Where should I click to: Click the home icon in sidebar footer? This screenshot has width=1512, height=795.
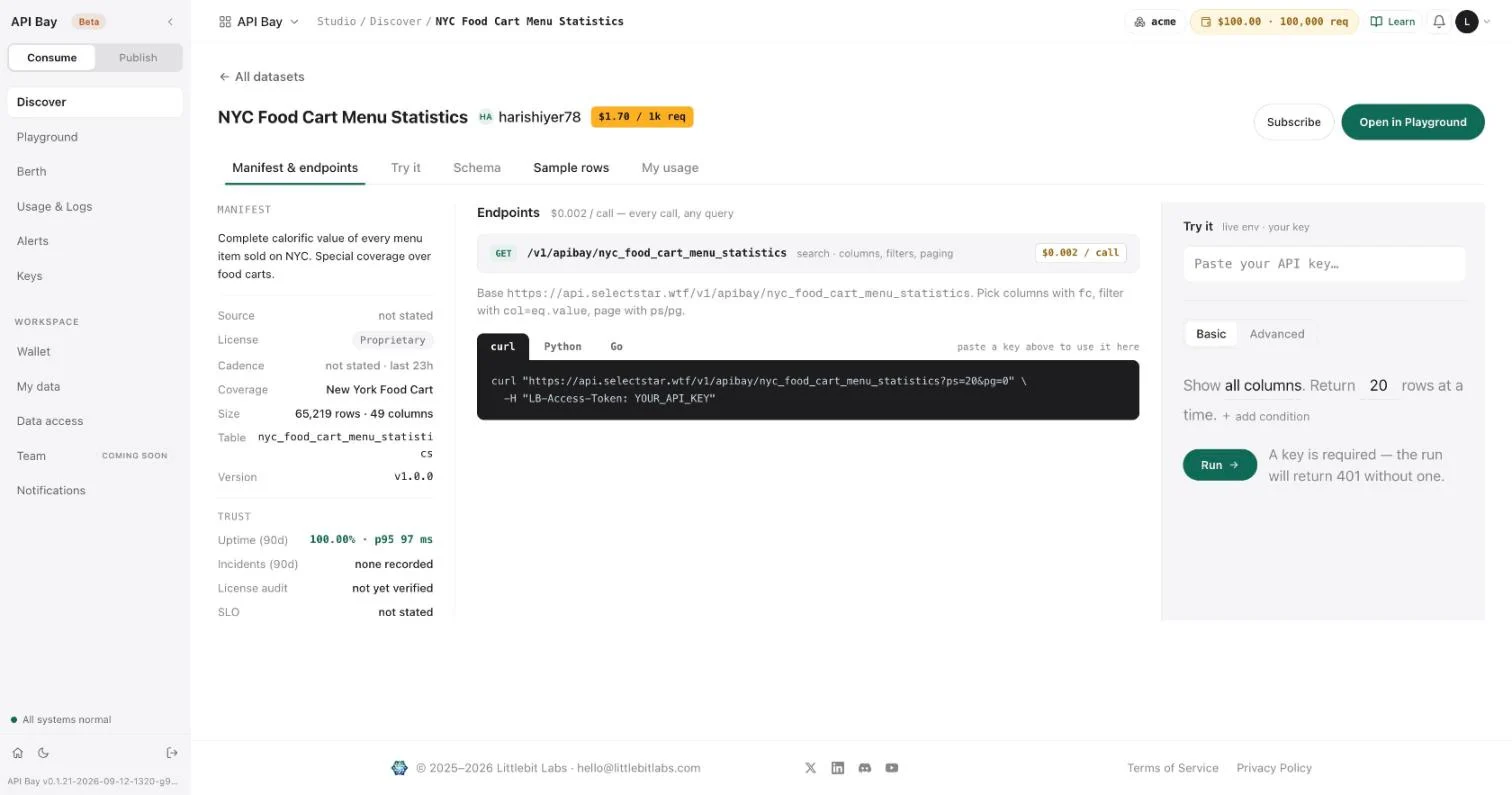pyautogui.click(x=17, y=753)
